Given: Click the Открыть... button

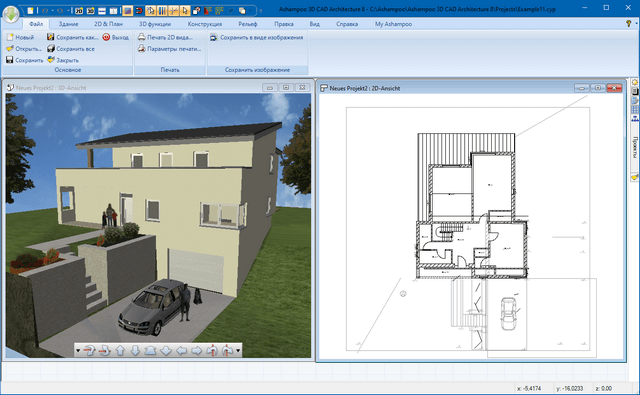Looking at the screenshot, I should tap(24, 49).
